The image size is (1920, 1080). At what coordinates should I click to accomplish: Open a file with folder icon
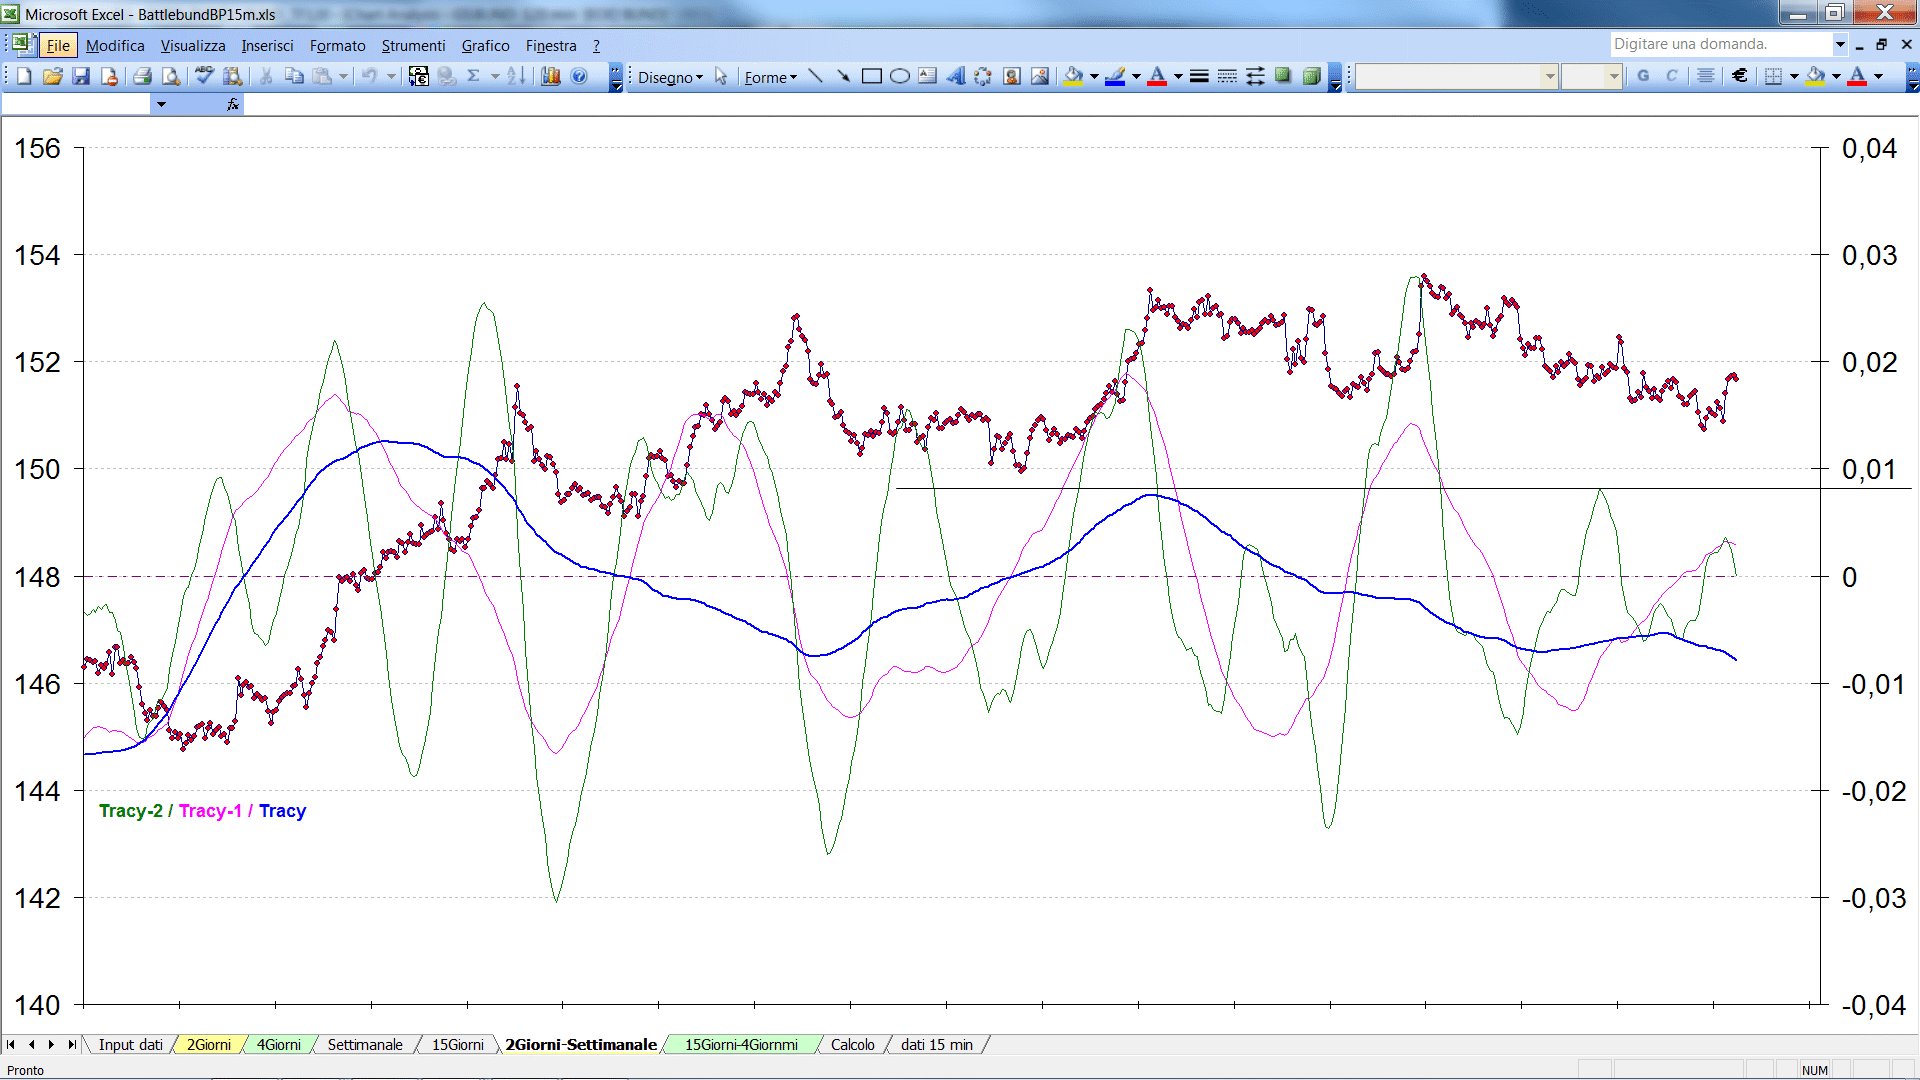pyautogui.click(x=53, y=76)
